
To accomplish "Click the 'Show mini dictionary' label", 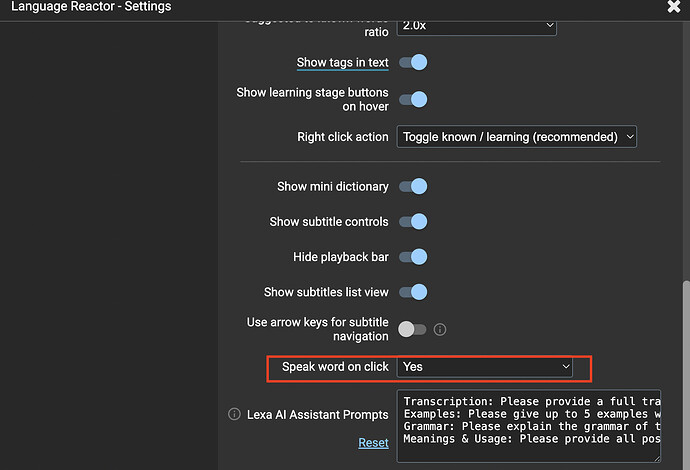I will pos(333,187).
